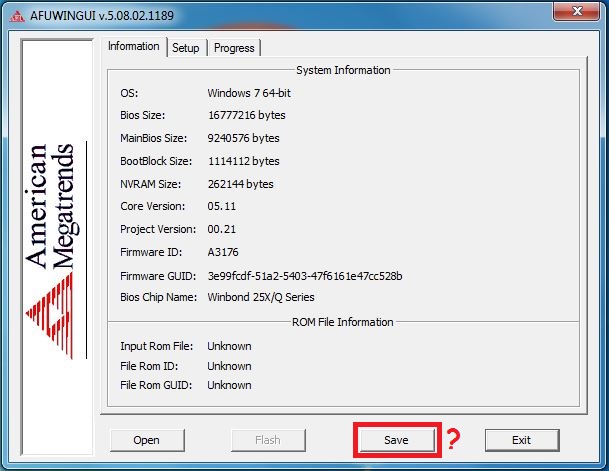Click the Project Version value "00.21"

tap(221, 229)
